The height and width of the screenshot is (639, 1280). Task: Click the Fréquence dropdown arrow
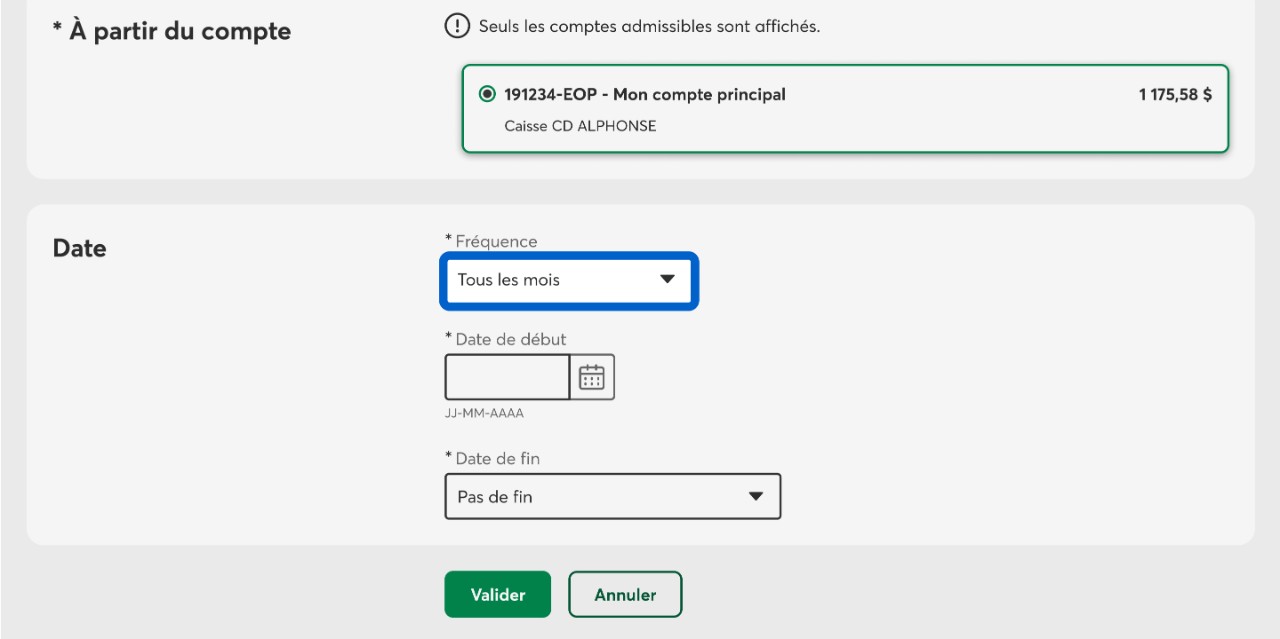[668, 280]
